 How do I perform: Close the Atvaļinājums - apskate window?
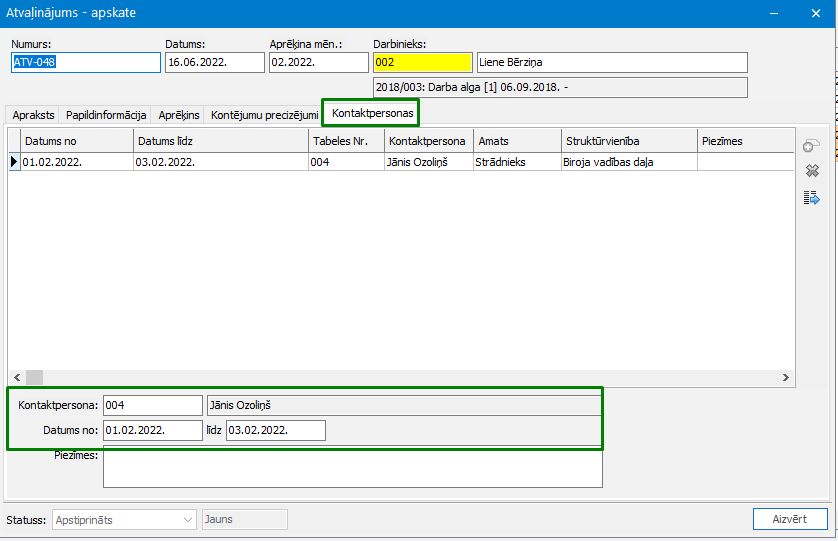816,13
